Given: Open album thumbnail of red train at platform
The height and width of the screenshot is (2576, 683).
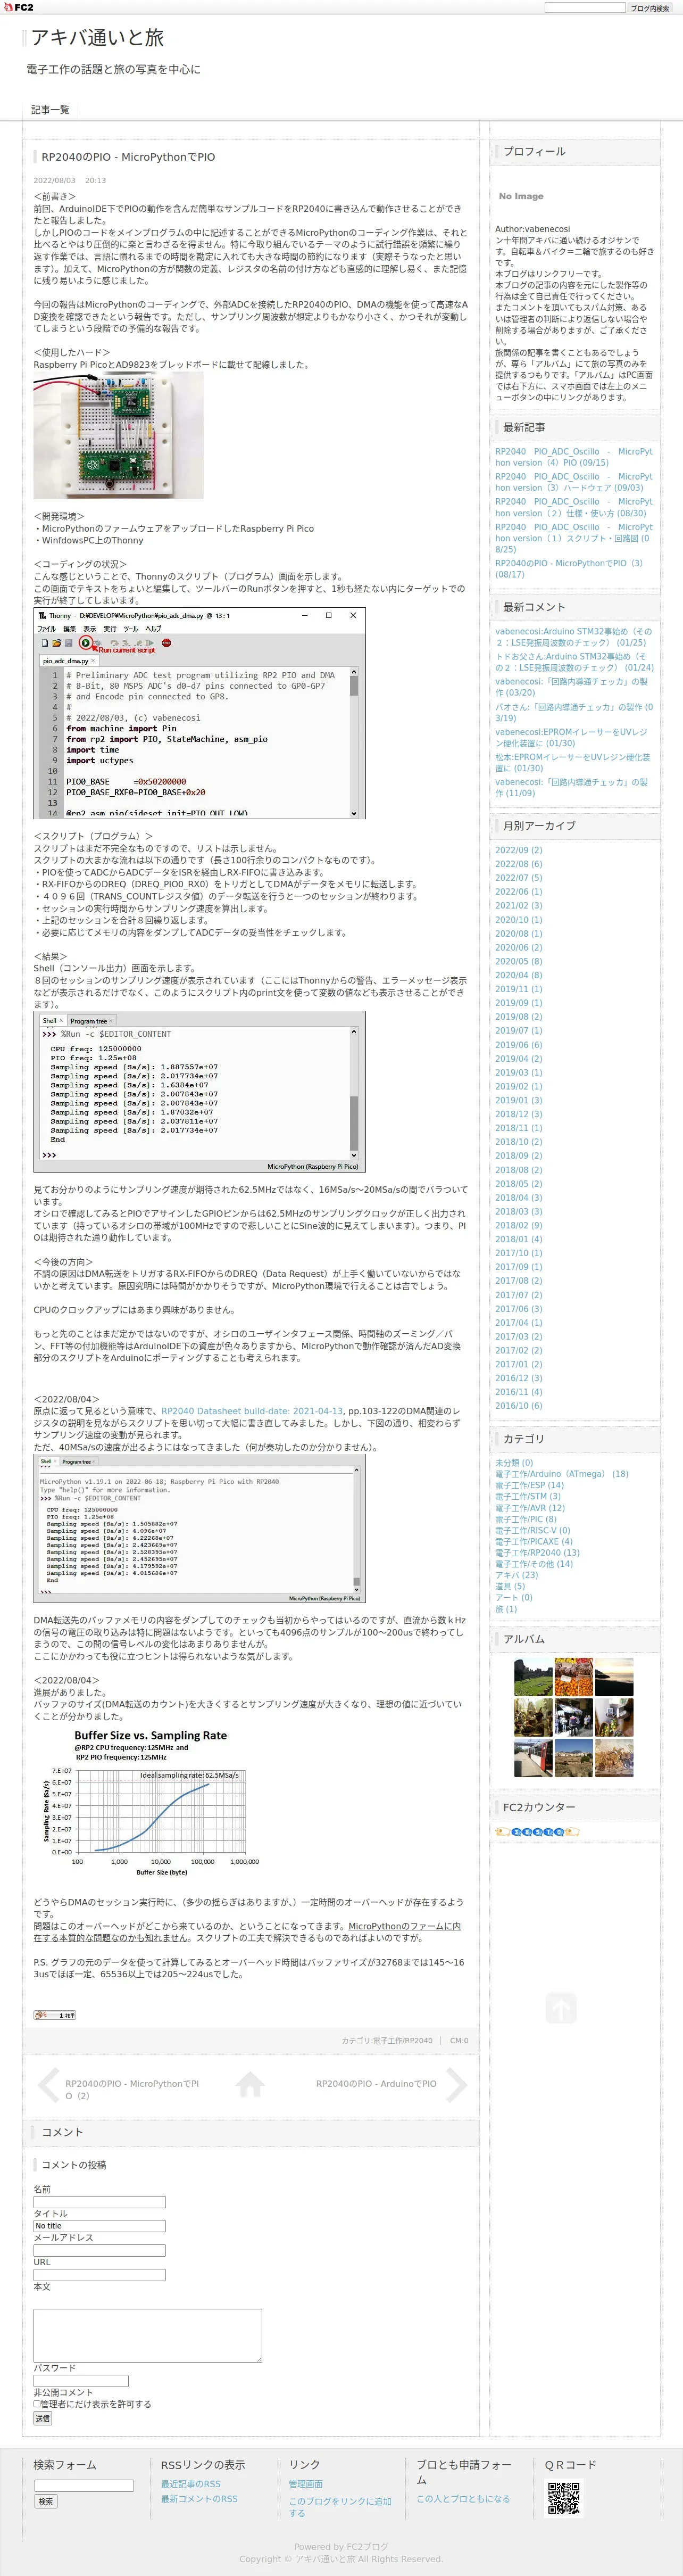Looking at the screenshot, I should (533, 1759).
